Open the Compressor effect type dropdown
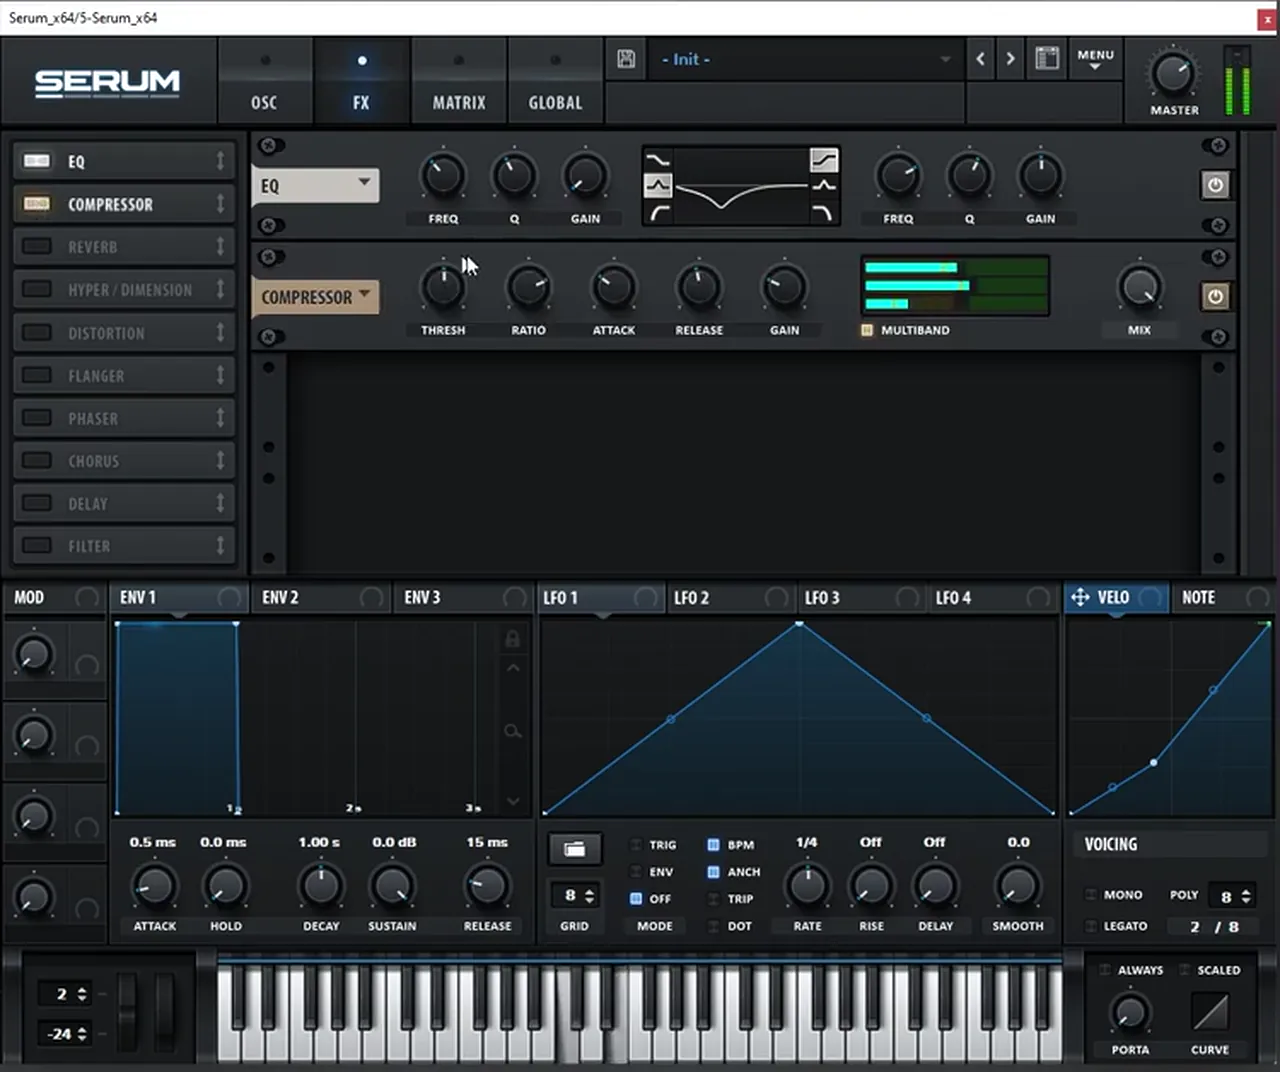 [315, 297]
